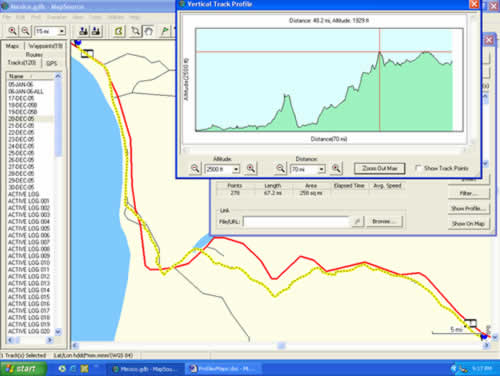The image size is (500, 376).
Task: Expand the map scale 15 mi dropdown
Action: (62, 32)
